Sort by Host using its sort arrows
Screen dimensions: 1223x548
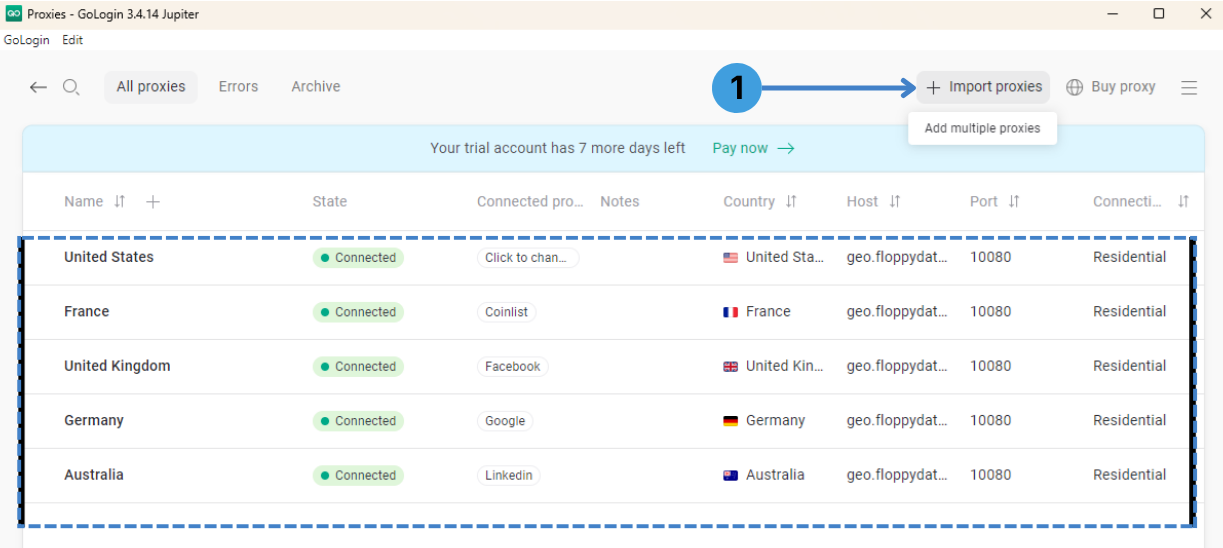pyautogui.click(x=895, y=202)
